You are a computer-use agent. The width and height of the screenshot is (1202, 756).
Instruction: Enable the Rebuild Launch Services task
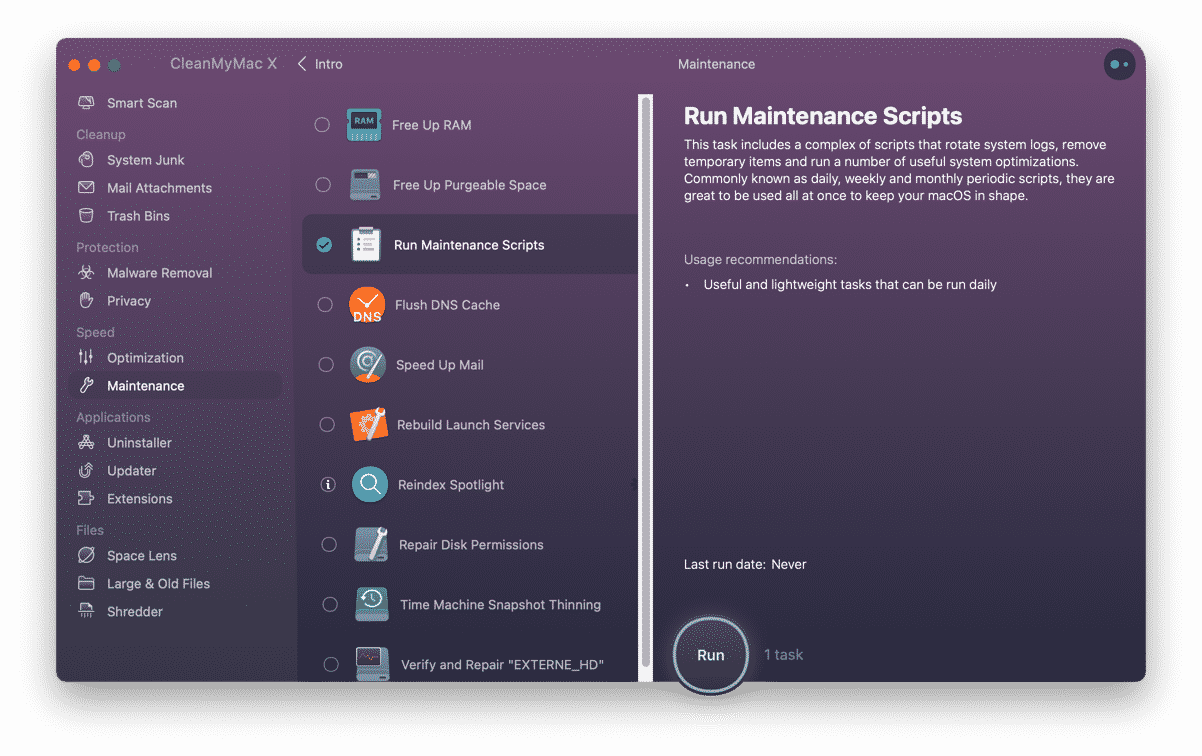pyautogui.click(x=327, y=425)
